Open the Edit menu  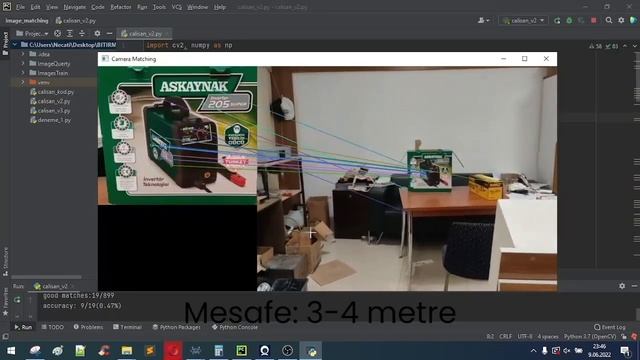[35, 7]
